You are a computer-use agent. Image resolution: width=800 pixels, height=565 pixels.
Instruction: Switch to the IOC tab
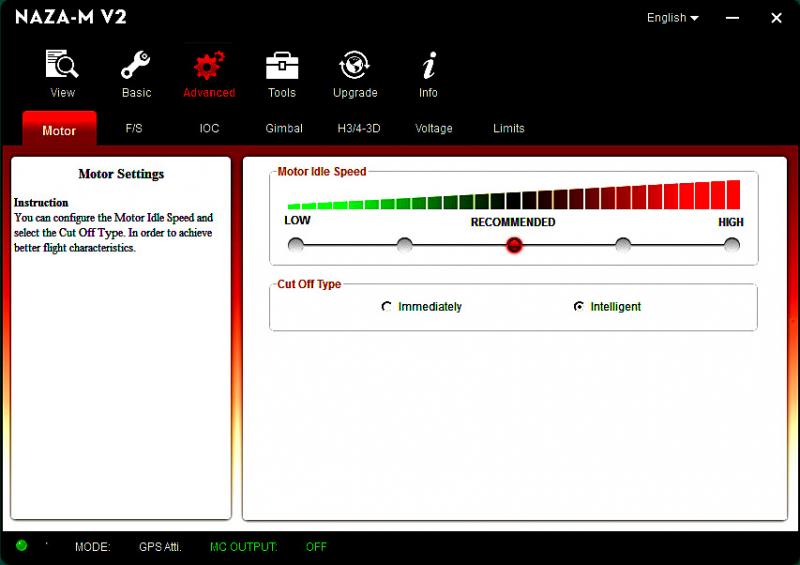coord(209,129)
